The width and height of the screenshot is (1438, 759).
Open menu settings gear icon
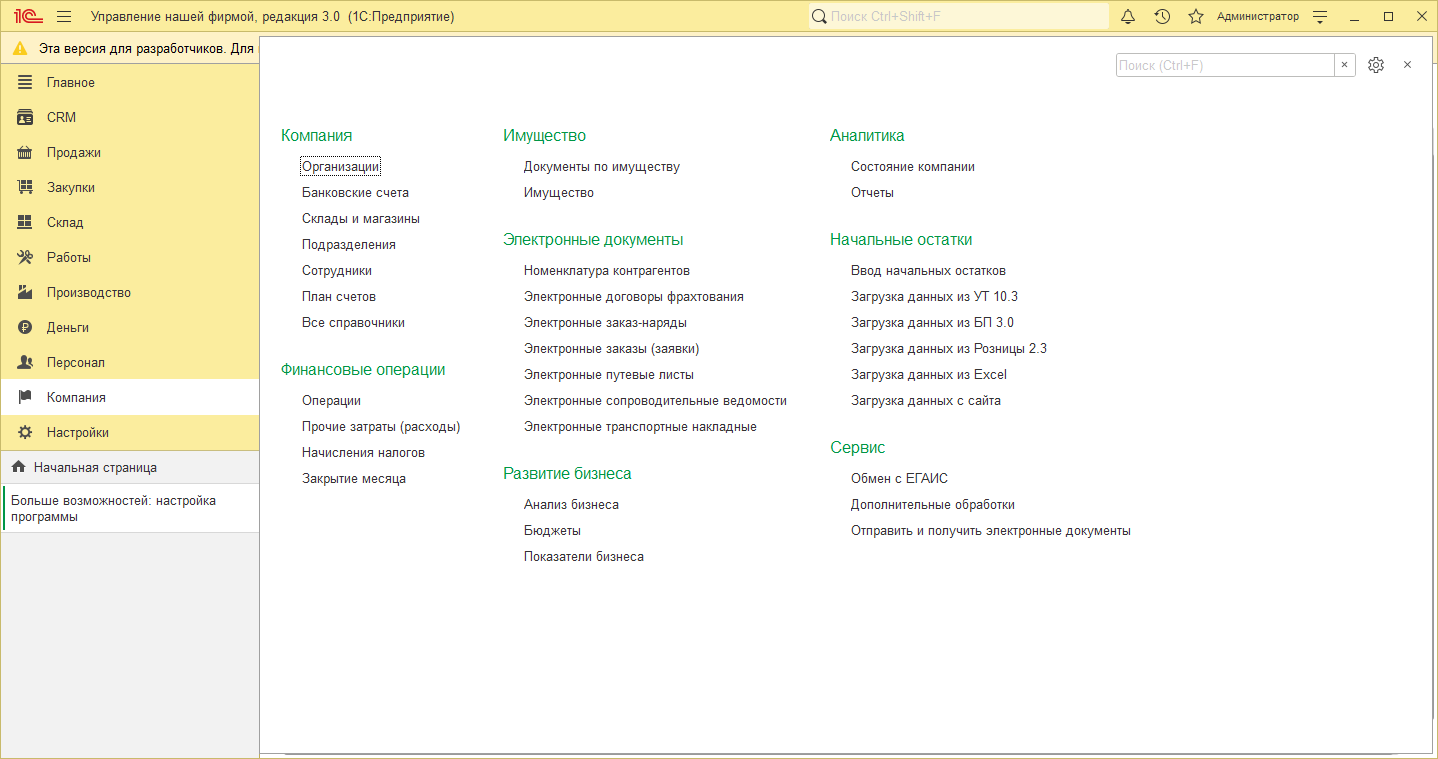coord(1376,65)
